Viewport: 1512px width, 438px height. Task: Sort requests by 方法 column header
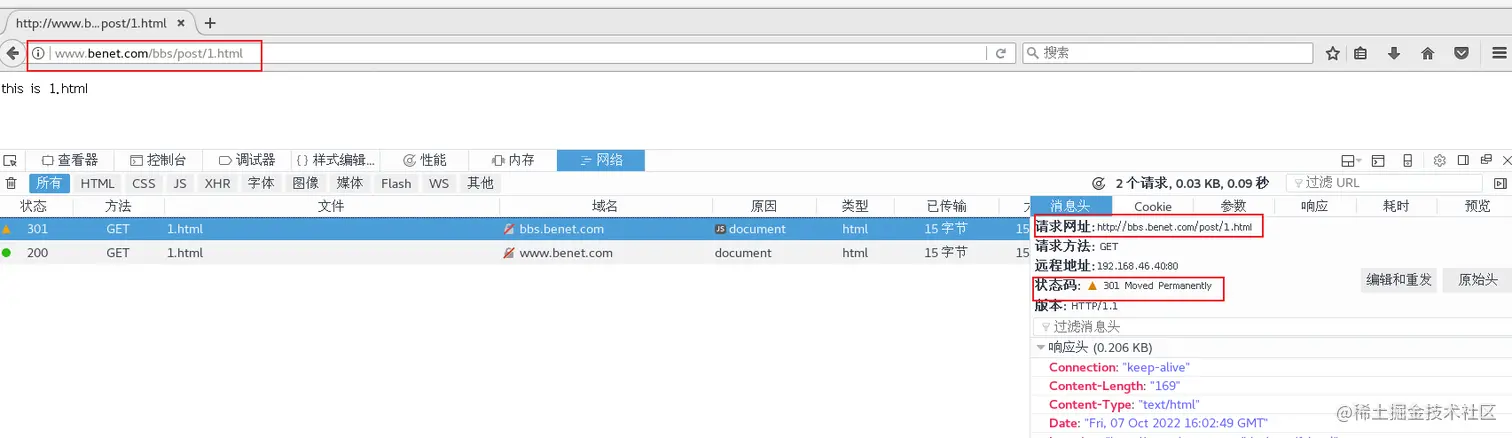tap(118, 206)
